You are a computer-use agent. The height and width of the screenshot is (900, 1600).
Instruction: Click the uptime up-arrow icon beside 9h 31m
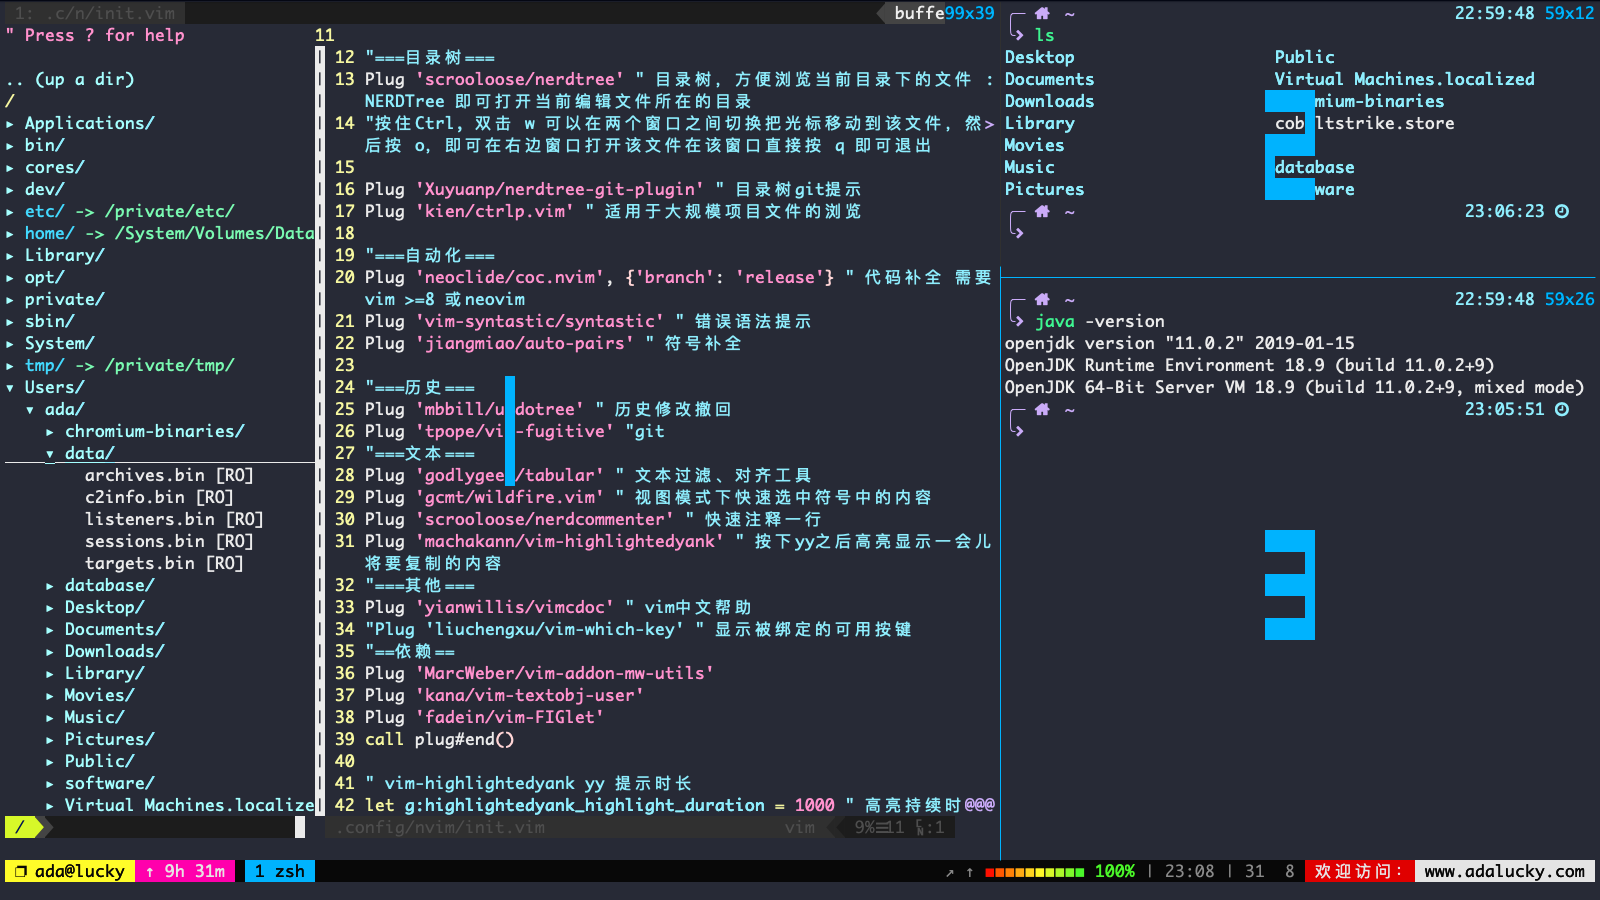148,871
